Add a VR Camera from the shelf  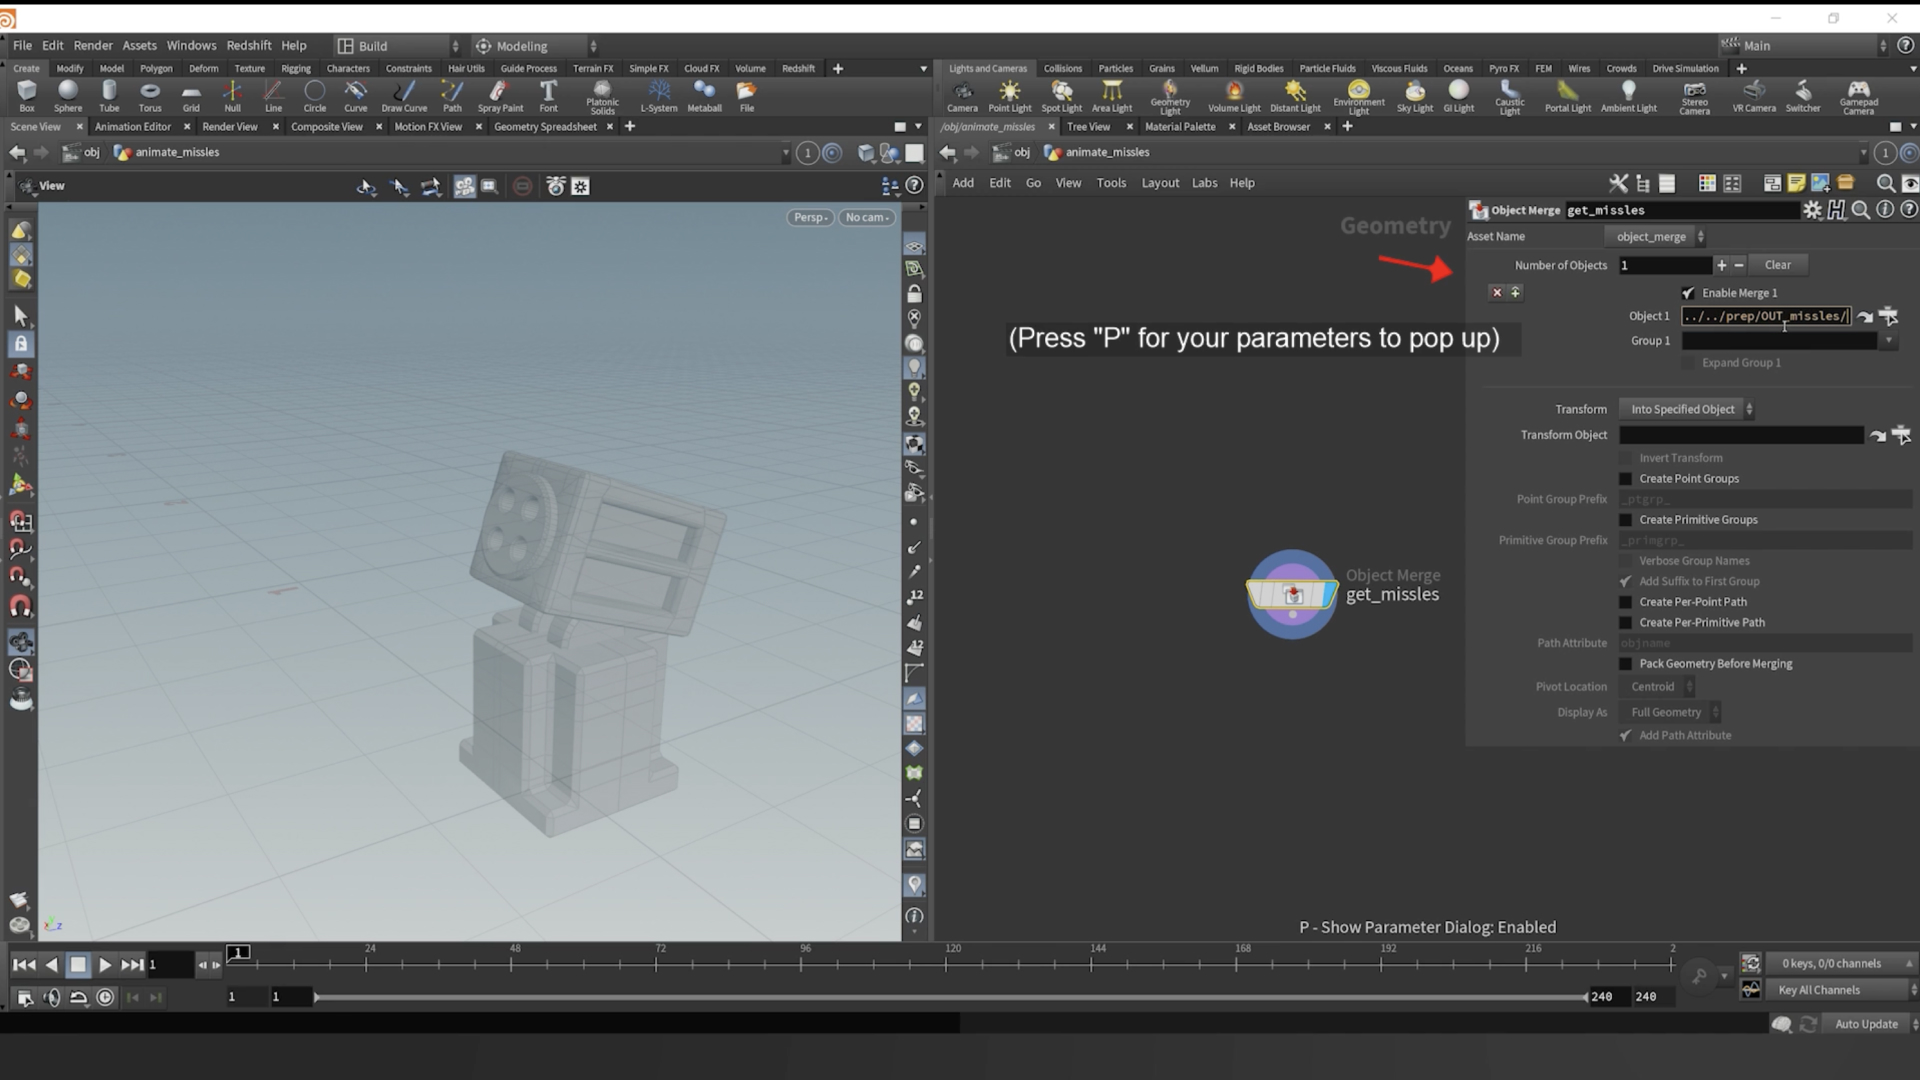tap(1754, 96)
